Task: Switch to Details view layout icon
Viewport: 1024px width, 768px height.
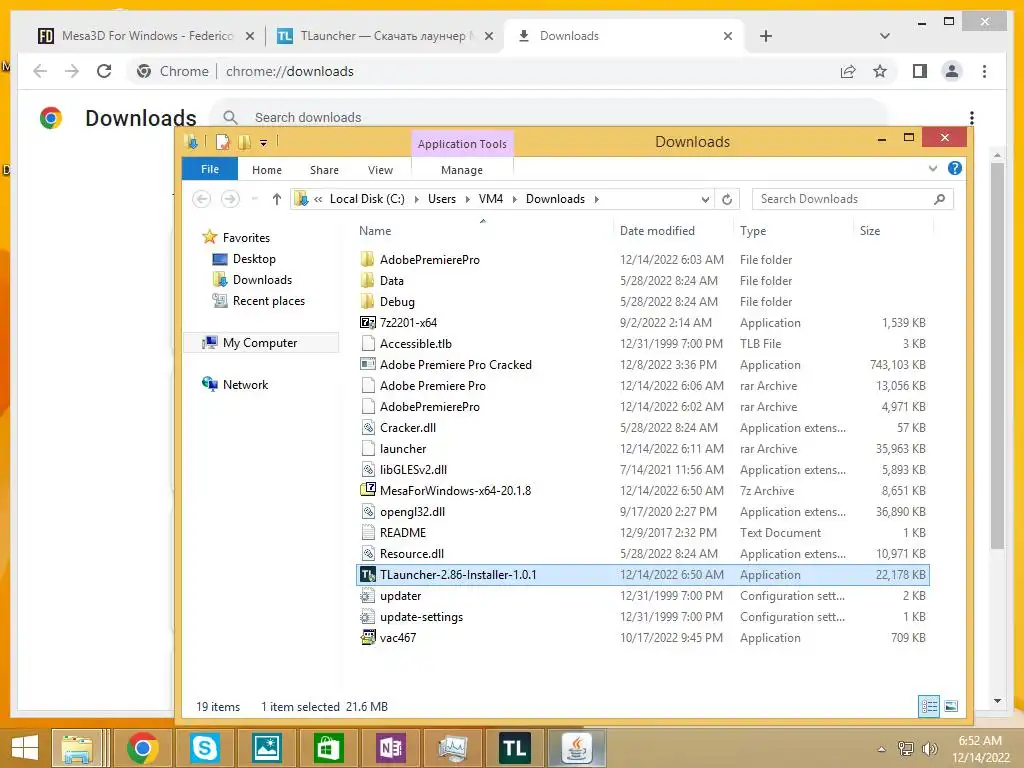Action: [929, 706]
